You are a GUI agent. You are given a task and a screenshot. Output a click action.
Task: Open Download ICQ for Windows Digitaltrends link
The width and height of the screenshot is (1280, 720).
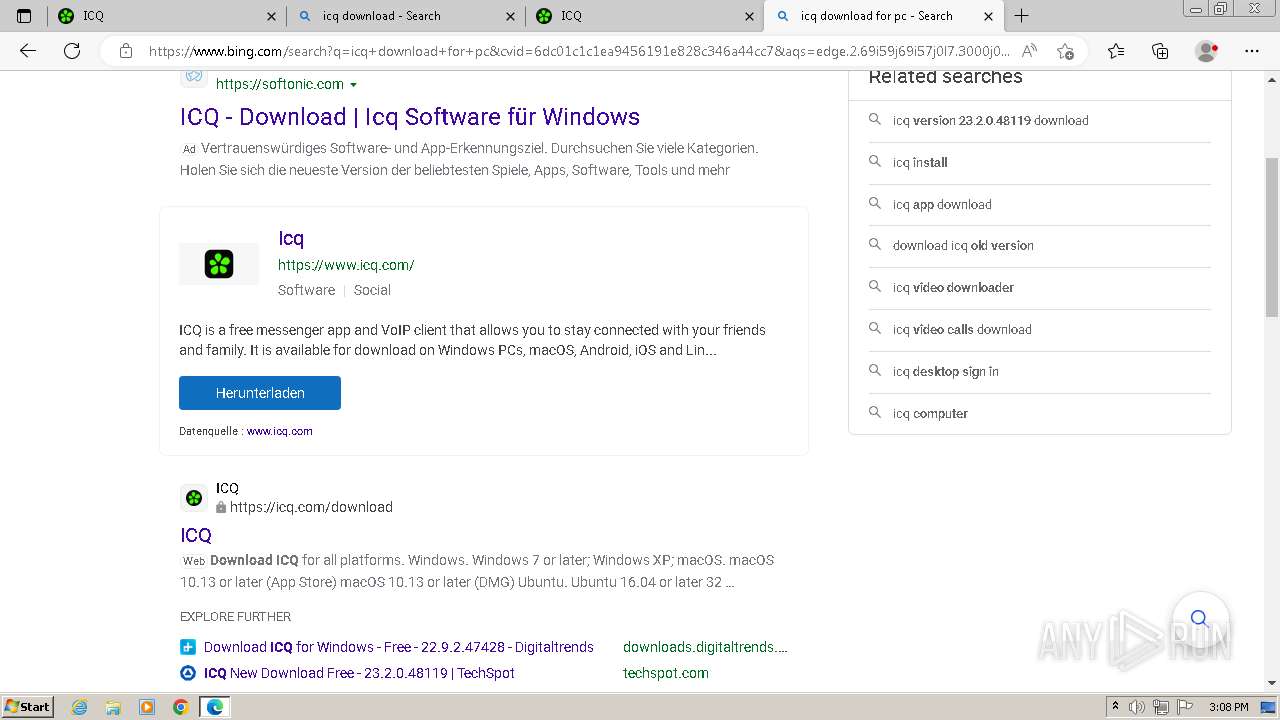point(399,647)
